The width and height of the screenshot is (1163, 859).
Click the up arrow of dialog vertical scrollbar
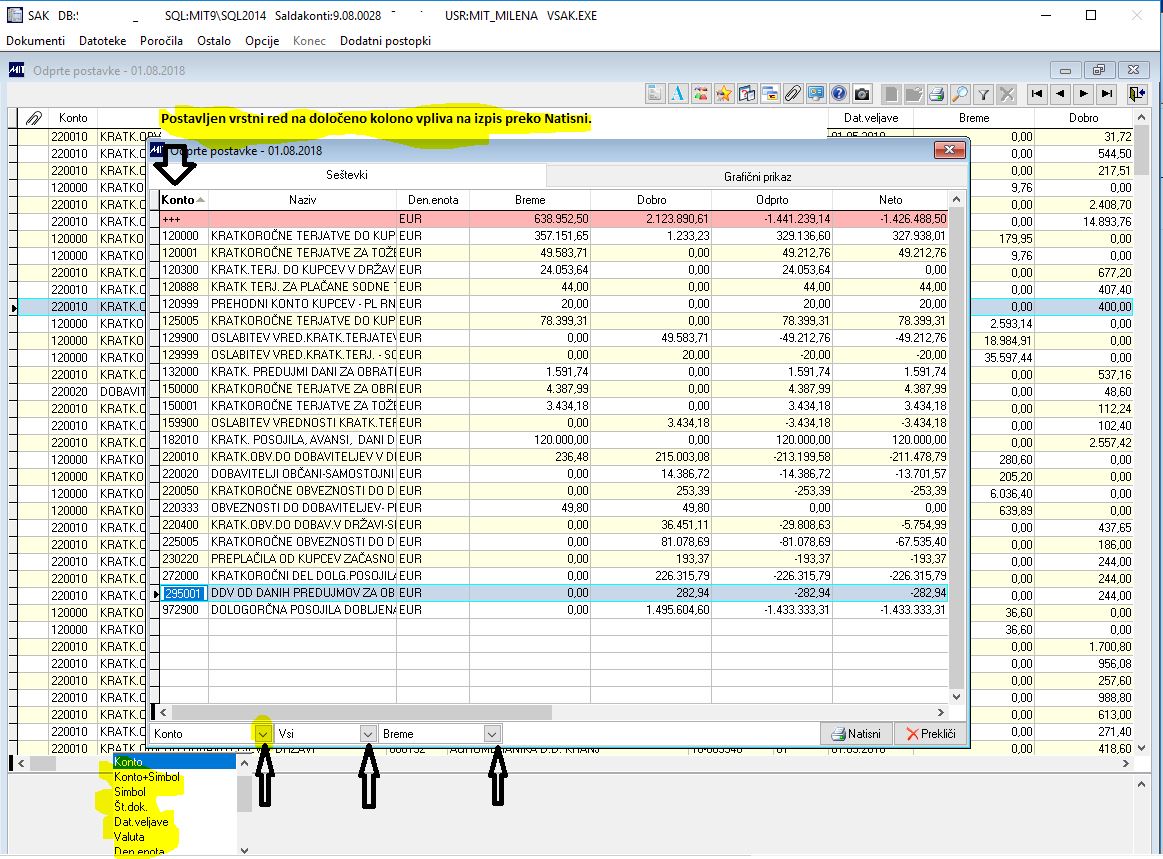957,200
